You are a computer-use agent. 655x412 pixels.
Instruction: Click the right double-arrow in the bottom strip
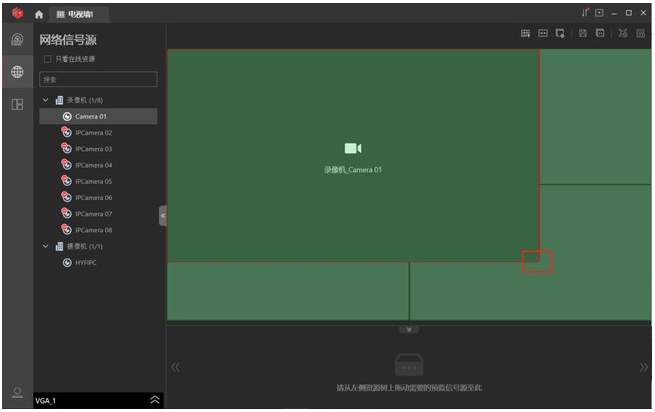pos(639,367)
